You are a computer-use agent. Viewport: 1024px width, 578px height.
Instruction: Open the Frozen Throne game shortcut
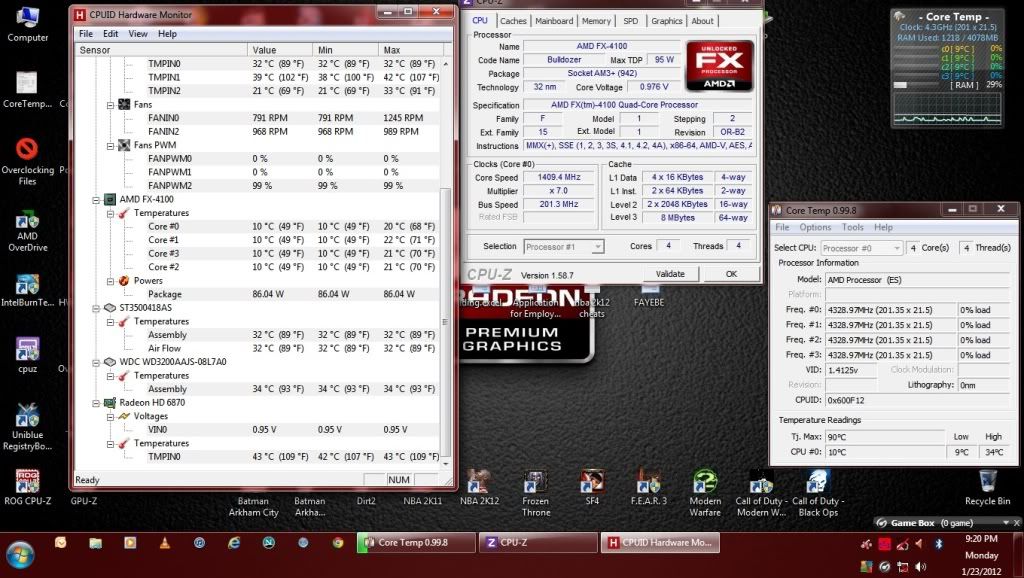[x=536, y=494]
